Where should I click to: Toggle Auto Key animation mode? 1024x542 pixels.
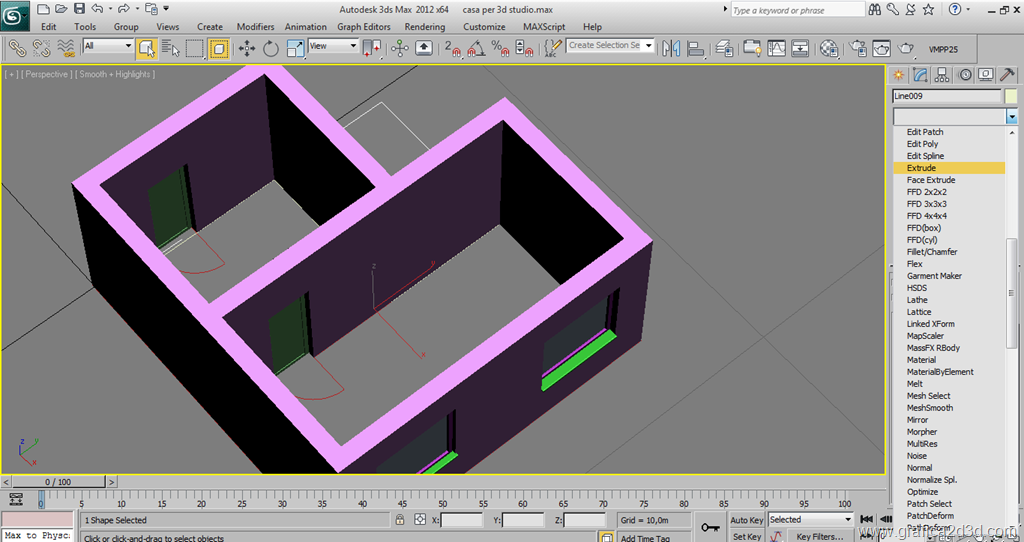747,520
